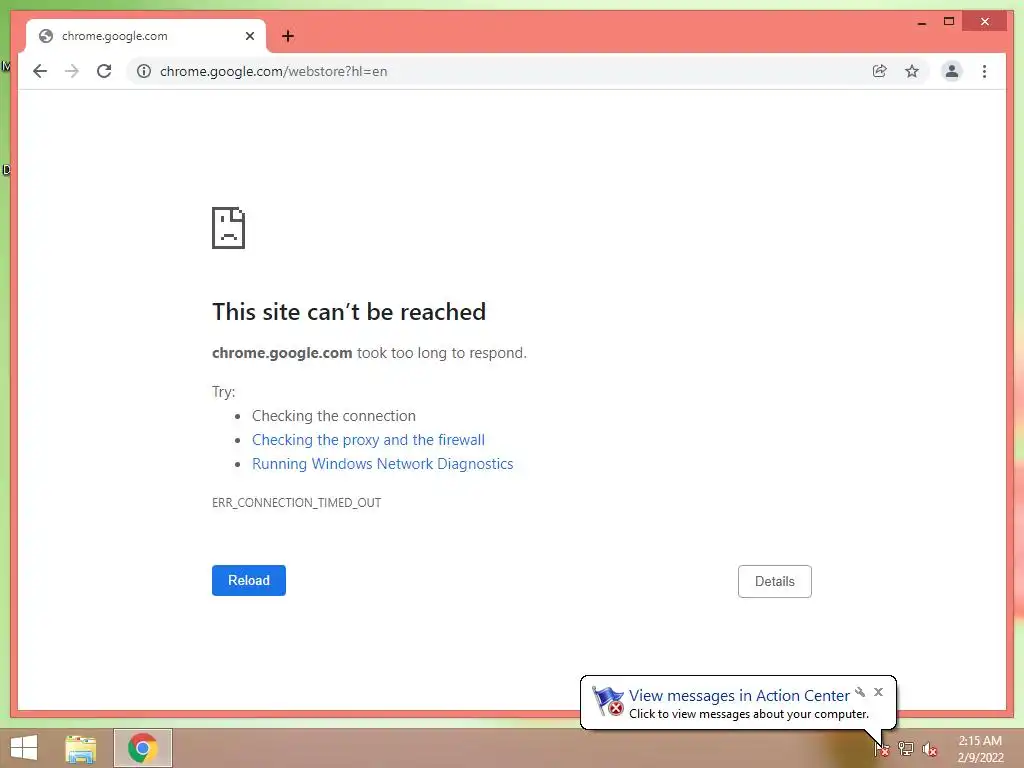1024x768 pixels.
Task: Close the Action Center notification balloon
Action: click(878, 692)
